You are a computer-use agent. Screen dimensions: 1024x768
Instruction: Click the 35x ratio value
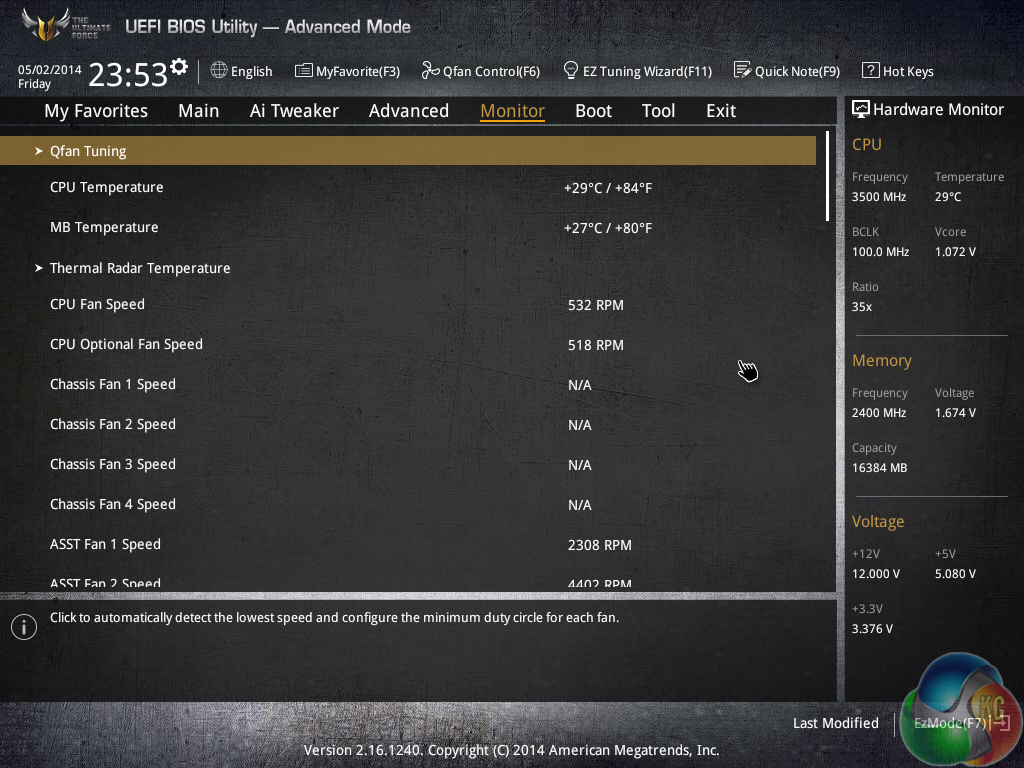click(861, 306)
